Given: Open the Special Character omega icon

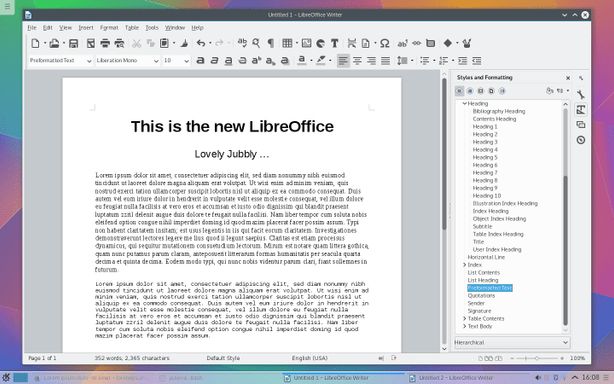Looking at the screenshot, I should [x=385, y=43].
